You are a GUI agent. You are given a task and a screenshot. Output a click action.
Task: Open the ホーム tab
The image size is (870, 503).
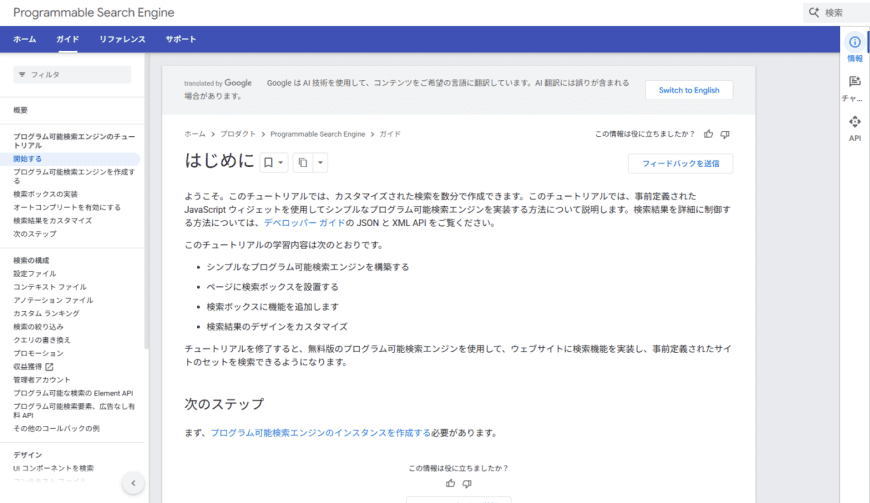click(24, 39)
